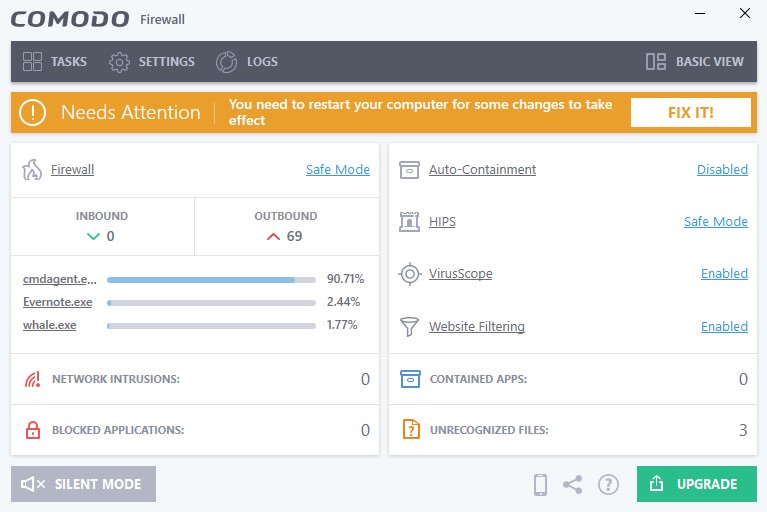The width and height of the screenshot is (767, 512).
Task: Change Auto-Containment Disabled status
Action: tap(722, 170)
